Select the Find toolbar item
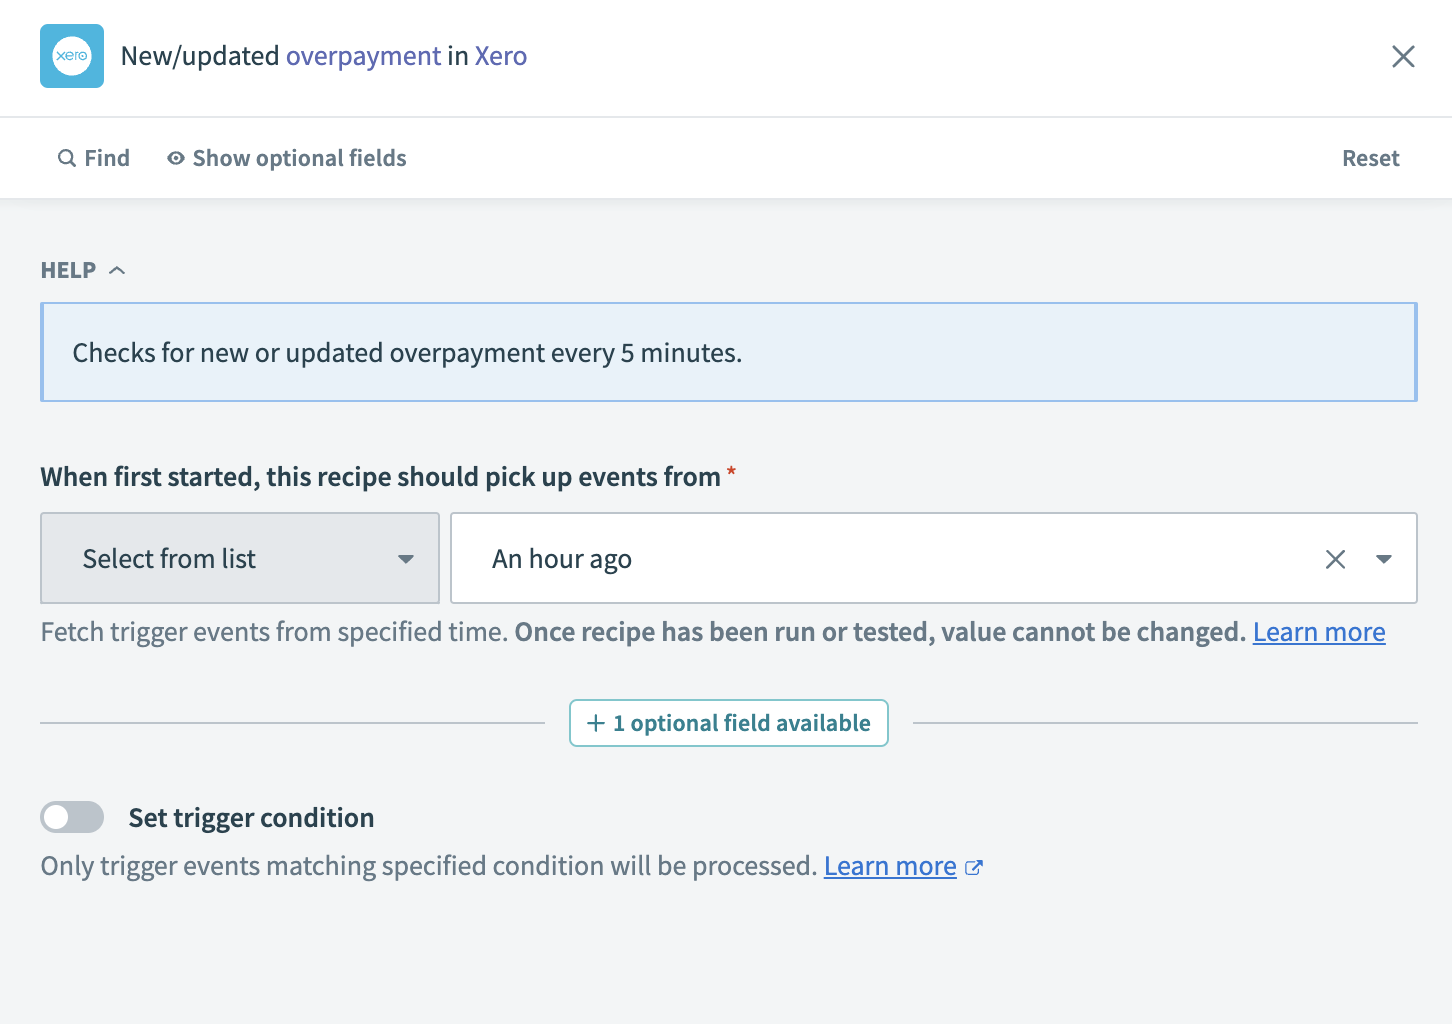 [x=106, y=158]
